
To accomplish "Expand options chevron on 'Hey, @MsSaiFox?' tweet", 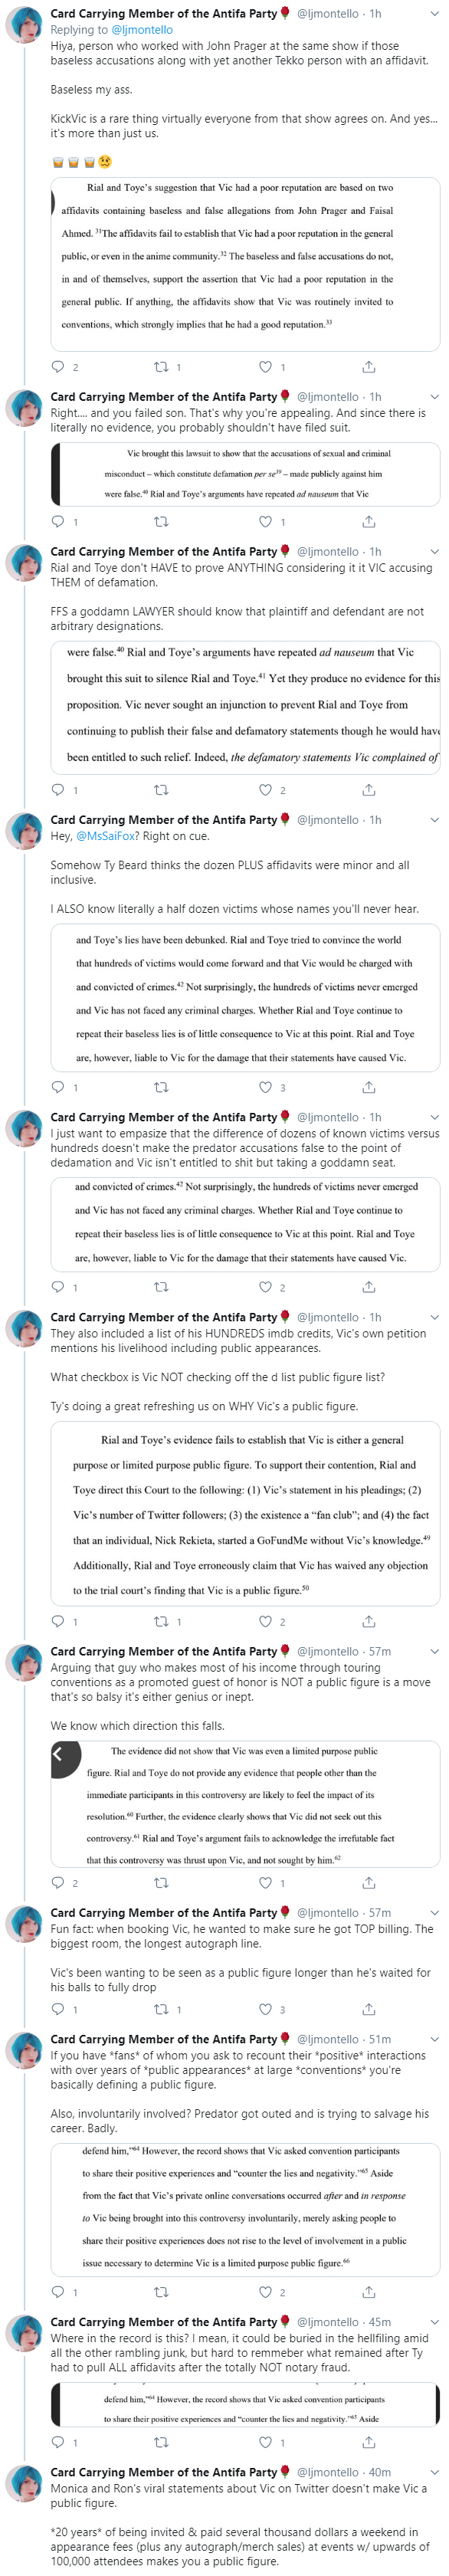I will pos(434,820).
